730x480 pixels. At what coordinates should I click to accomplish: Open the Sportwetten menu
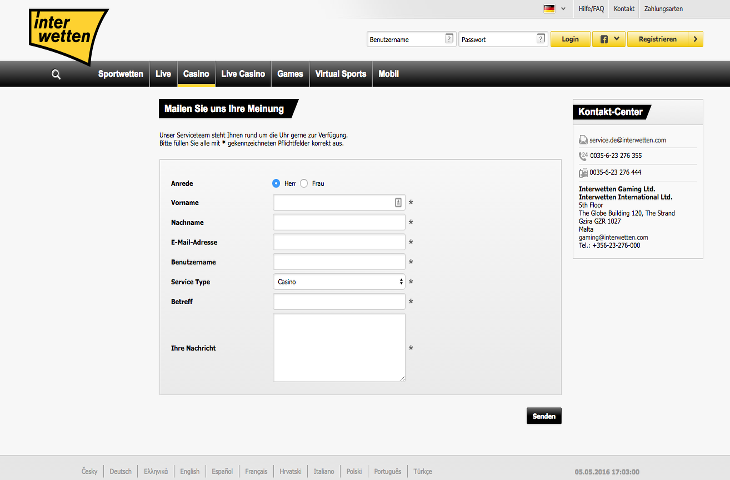121,74
